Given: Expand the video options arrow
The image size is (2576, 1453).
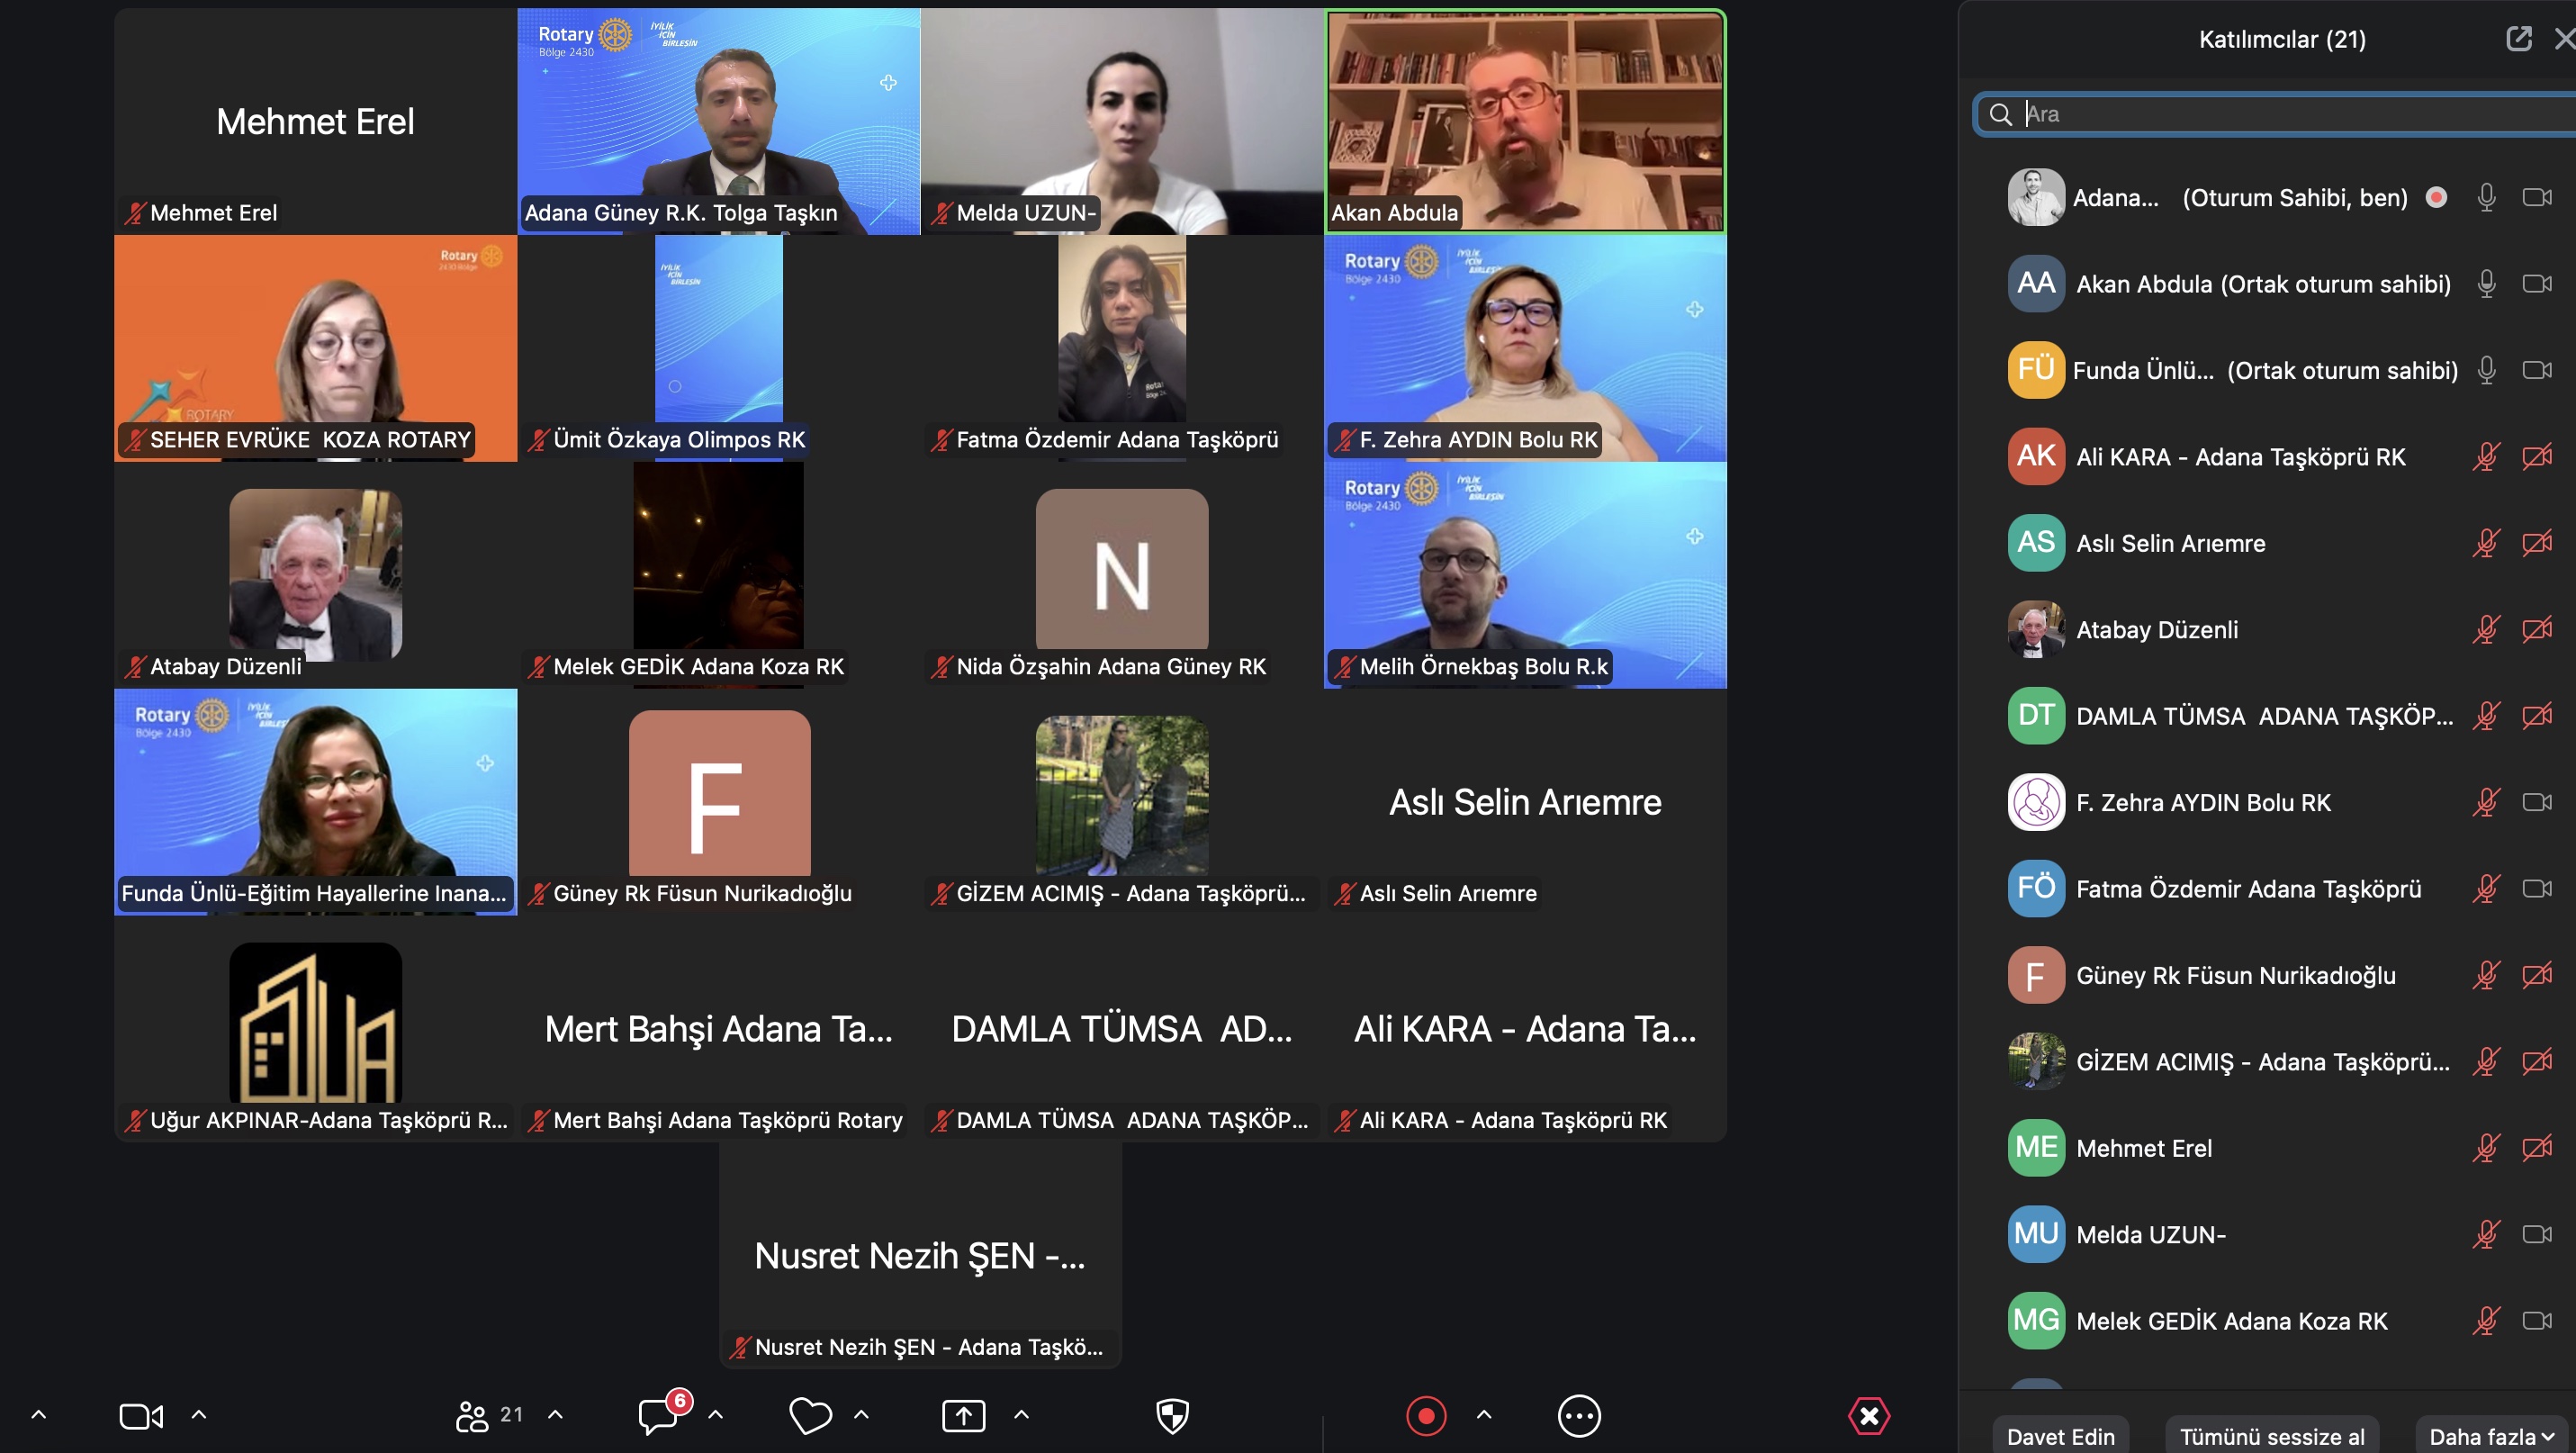Looking at the screenshot, I should [199, 1415].
